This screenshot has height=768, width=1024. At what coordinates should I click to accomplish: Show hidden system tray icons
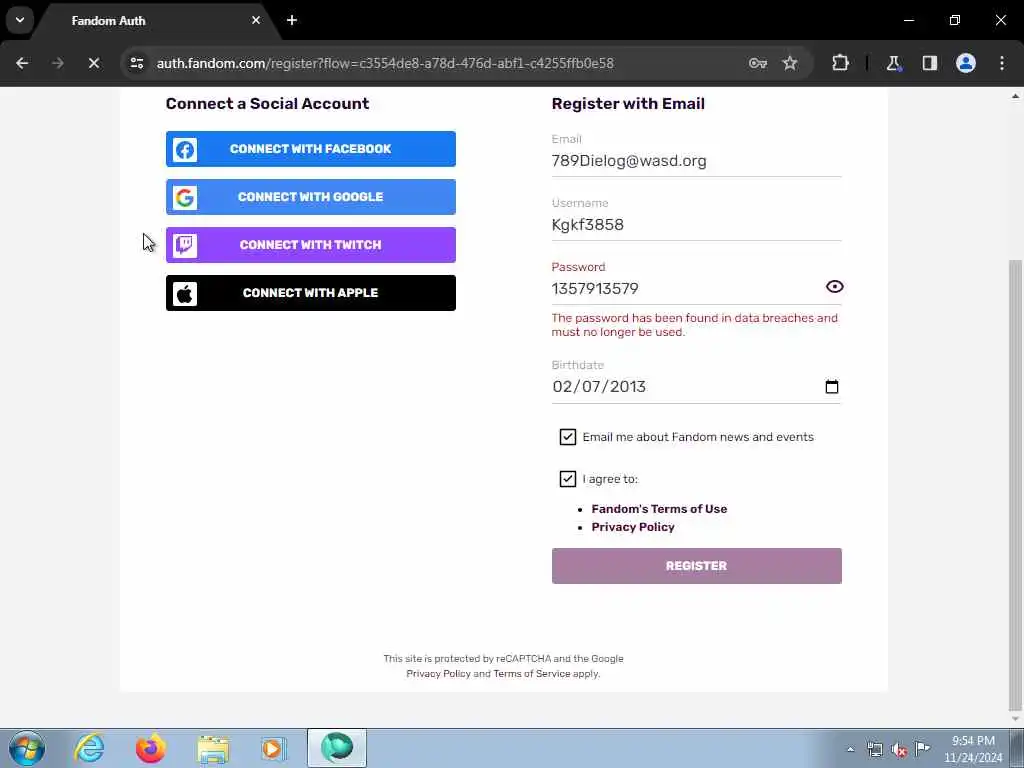[850, 749]
